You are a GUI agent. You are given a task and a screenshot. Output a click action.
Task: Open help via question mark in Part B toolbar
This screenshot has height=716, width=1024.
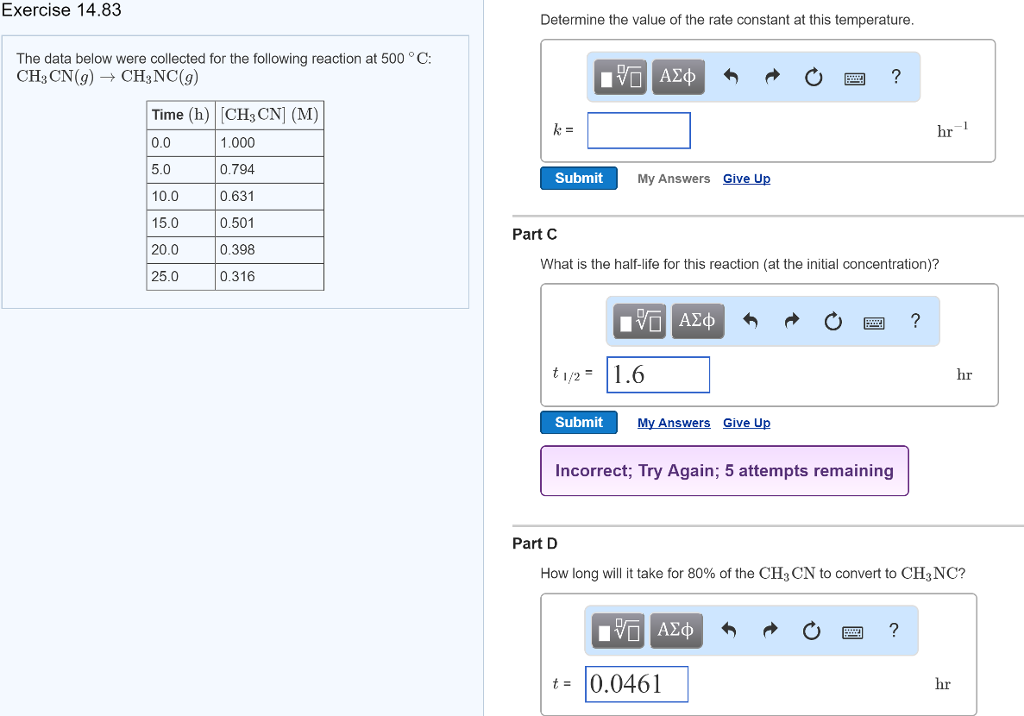895,76
